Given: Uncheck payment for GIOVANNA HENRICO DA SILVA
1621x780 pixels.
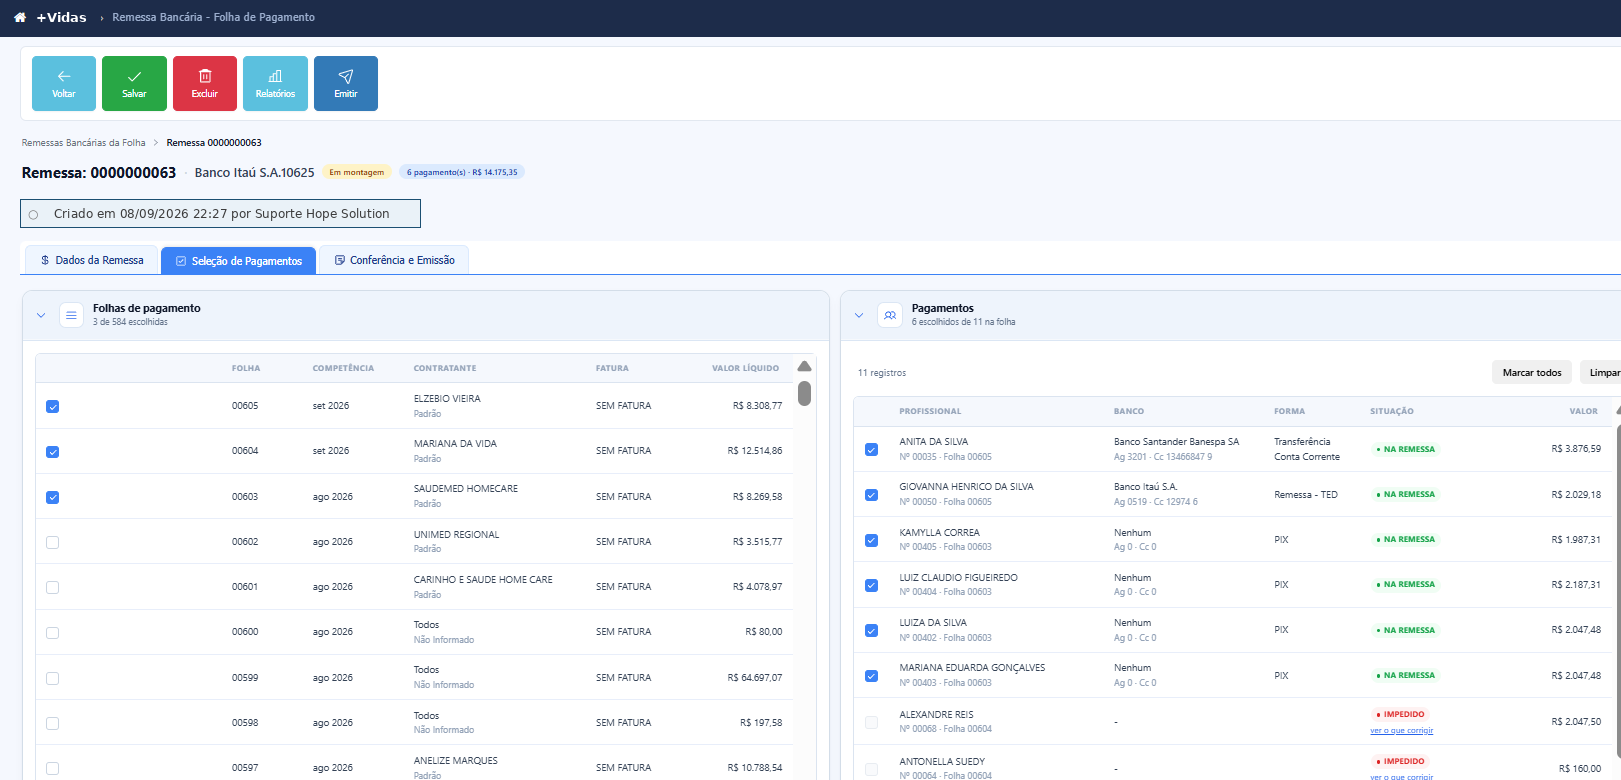Looking at the screenshot, I should point(871,495).
